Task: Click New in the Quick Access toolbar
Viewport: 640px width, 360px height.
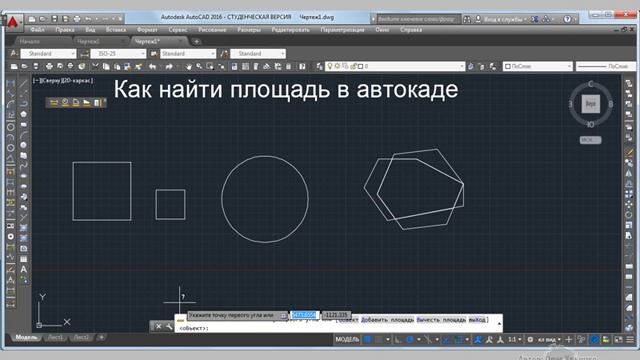Action: [x=32, y=19]
